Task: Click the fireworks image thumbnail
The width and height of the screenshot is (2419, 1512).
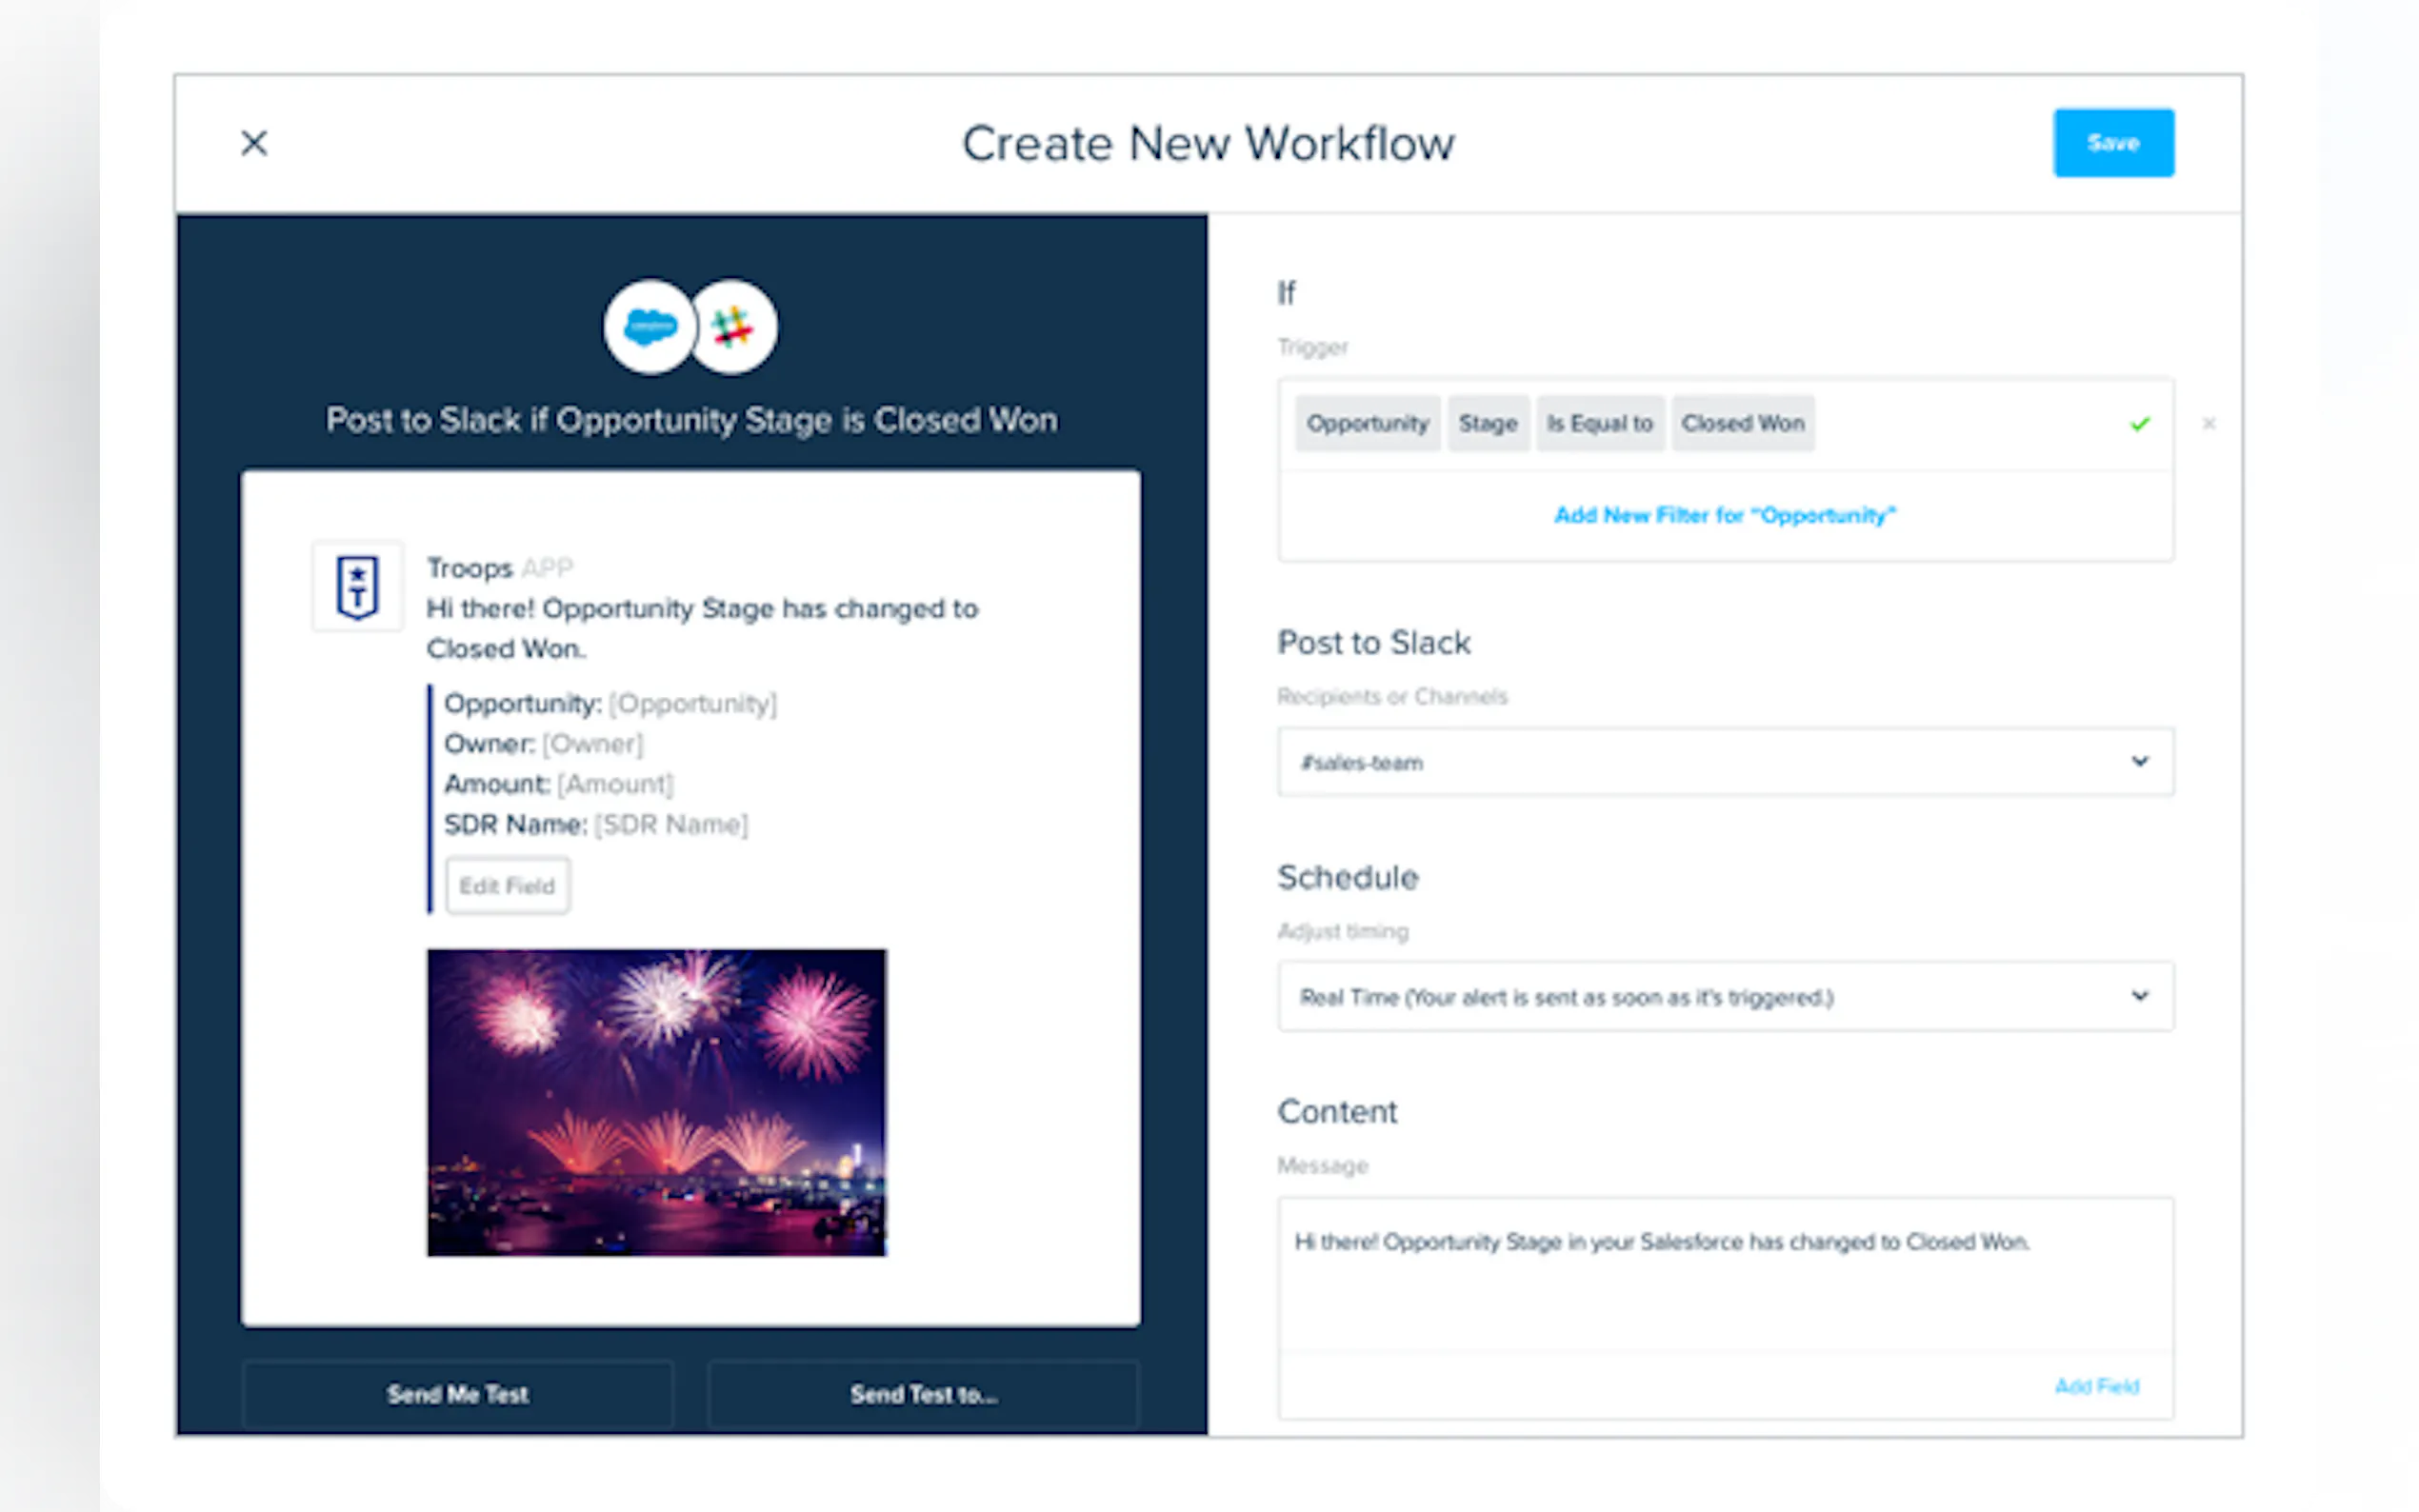Action: click(x=656, y=1102)
